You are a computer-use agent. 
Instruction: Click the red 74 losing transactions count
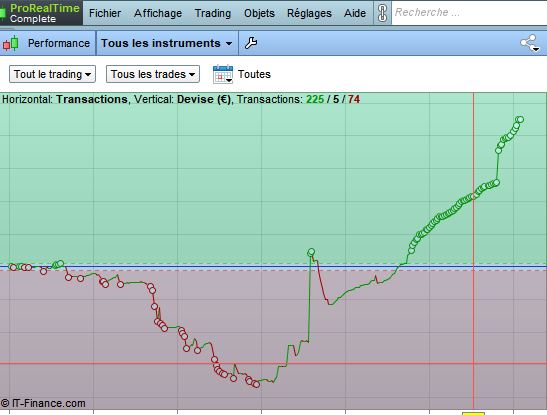[353, 99]
